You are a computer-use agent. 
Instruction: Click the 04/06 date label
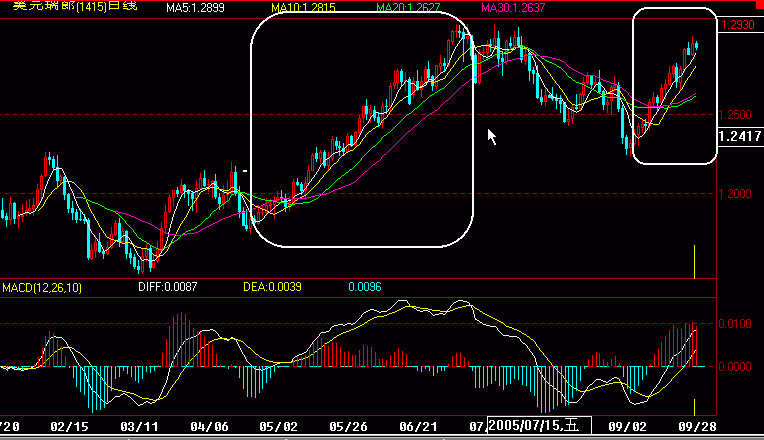[x=210, y=427]
